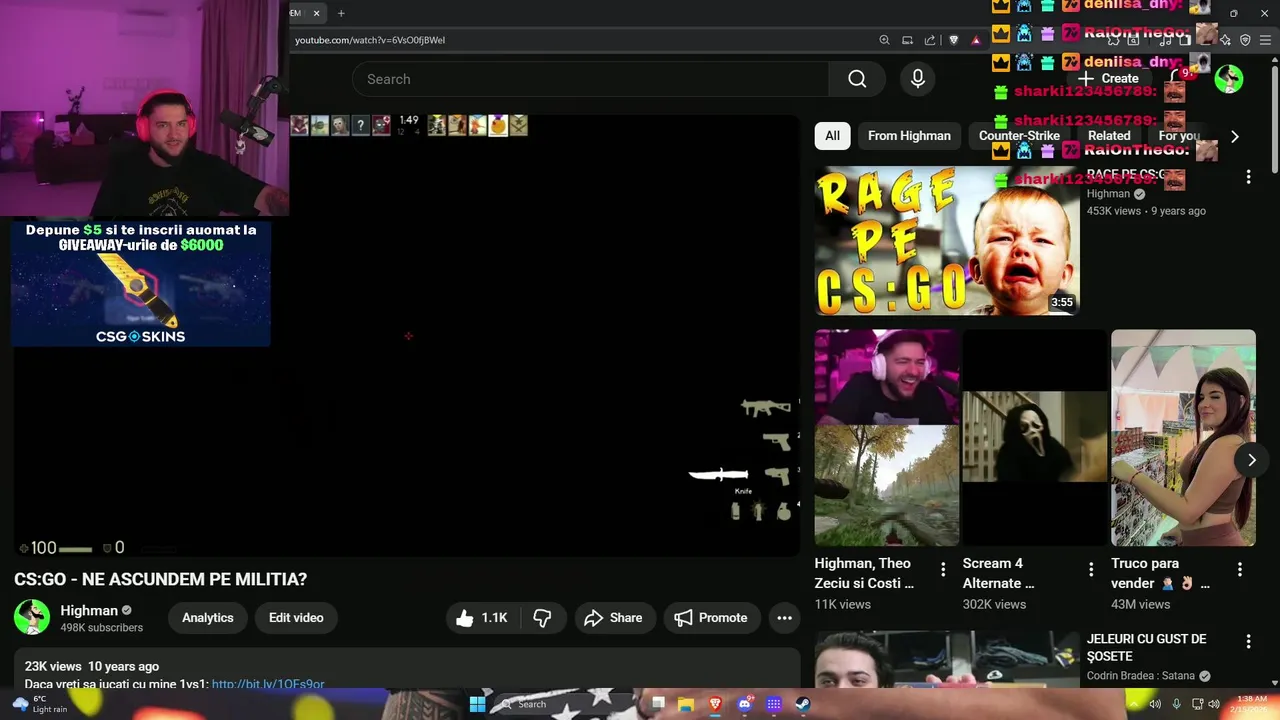Viewport: 1280px width, 720px height.
Task: Open the zoom indicator in address bar
Action: (x=884, y=40)
